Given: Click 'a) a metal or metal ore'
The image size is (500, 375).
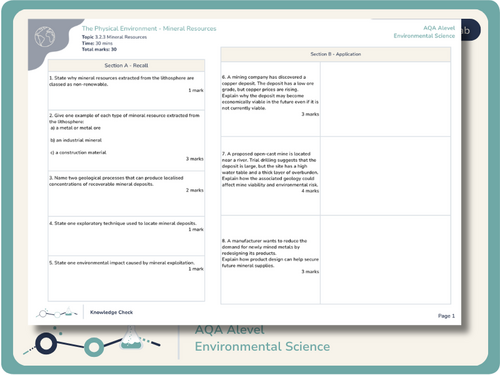Looking at the screenshot, I should point(75,128).
